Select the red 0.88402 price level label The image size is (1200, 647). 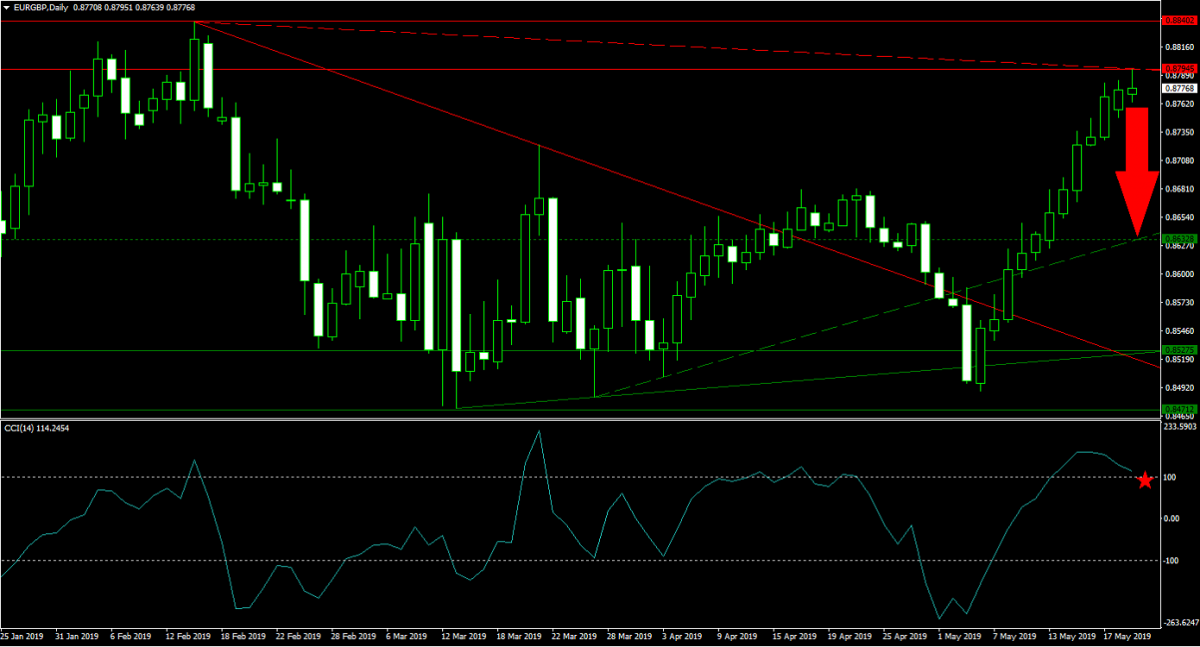click(x=1178, y=20)
